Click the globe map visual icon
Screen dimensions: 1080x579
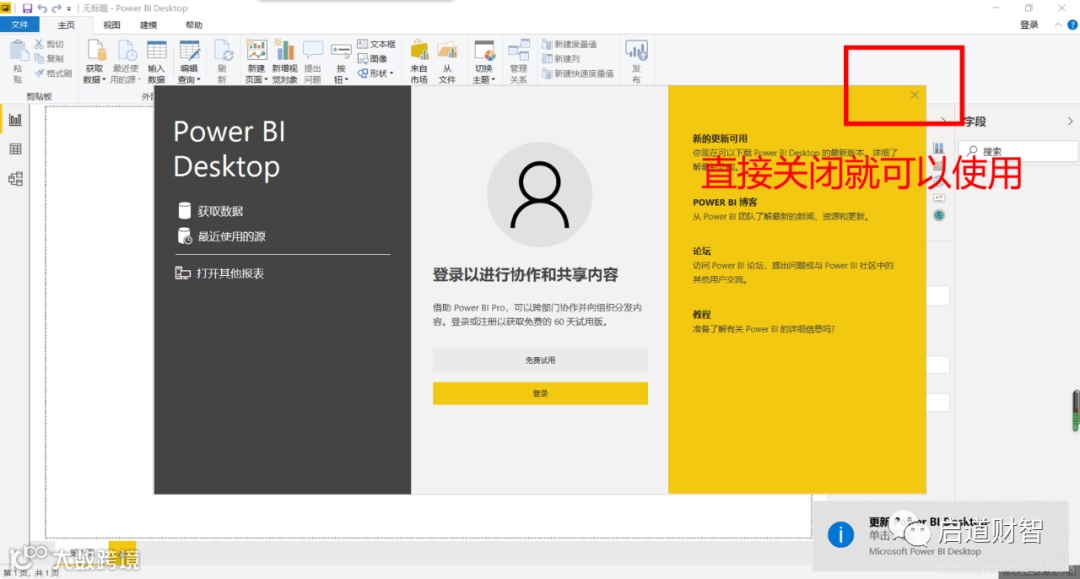coord(939,215)
